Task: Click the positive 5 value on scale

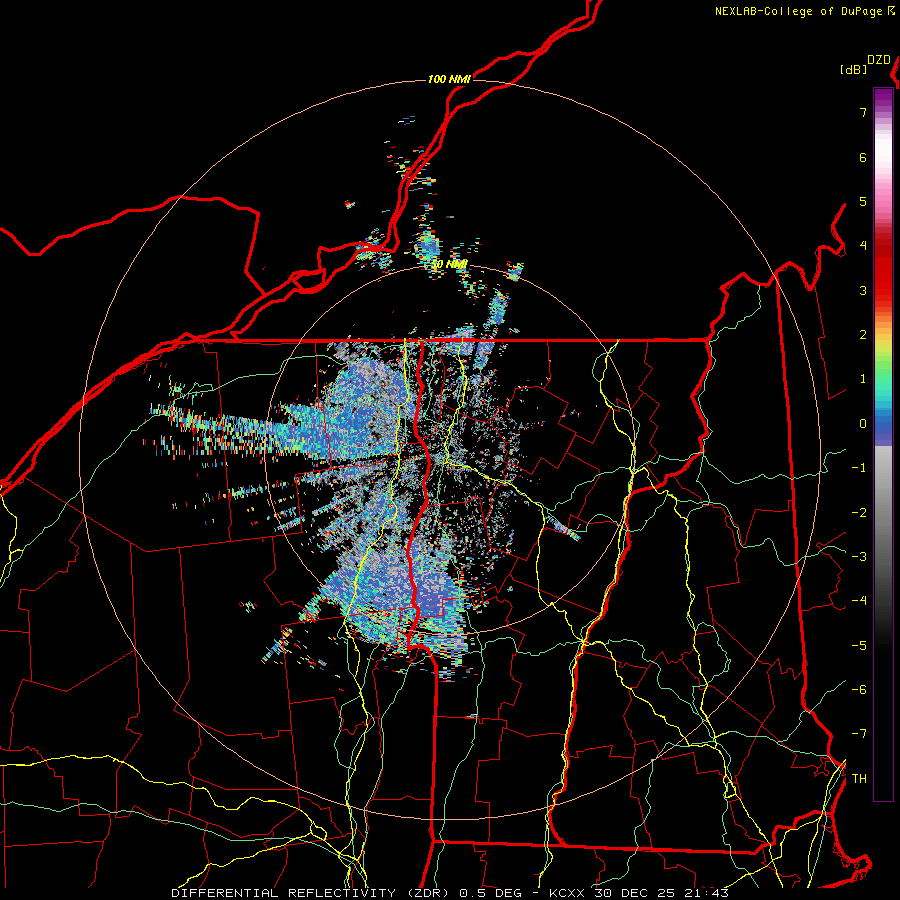Action: click(x=863, y=201)
